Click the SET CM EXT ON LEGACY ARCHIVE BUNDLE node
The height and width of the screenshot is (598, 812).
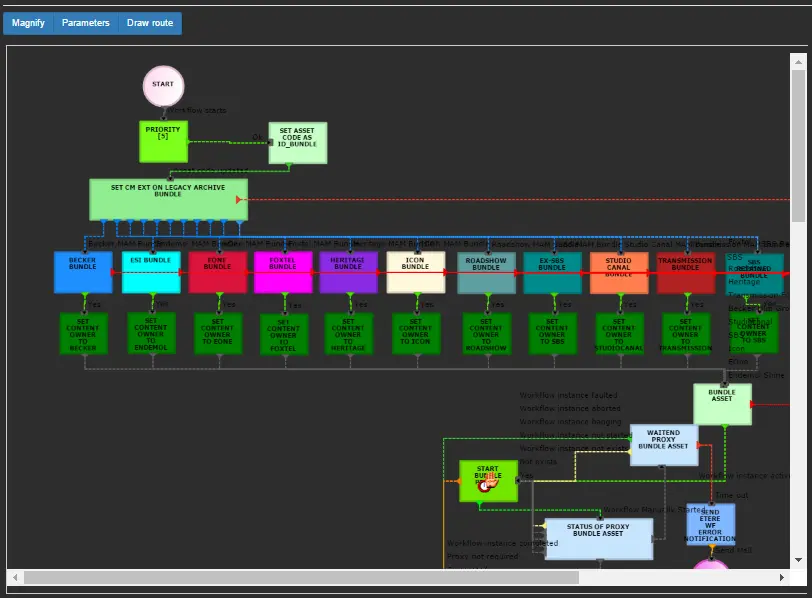tap(167, 200)
